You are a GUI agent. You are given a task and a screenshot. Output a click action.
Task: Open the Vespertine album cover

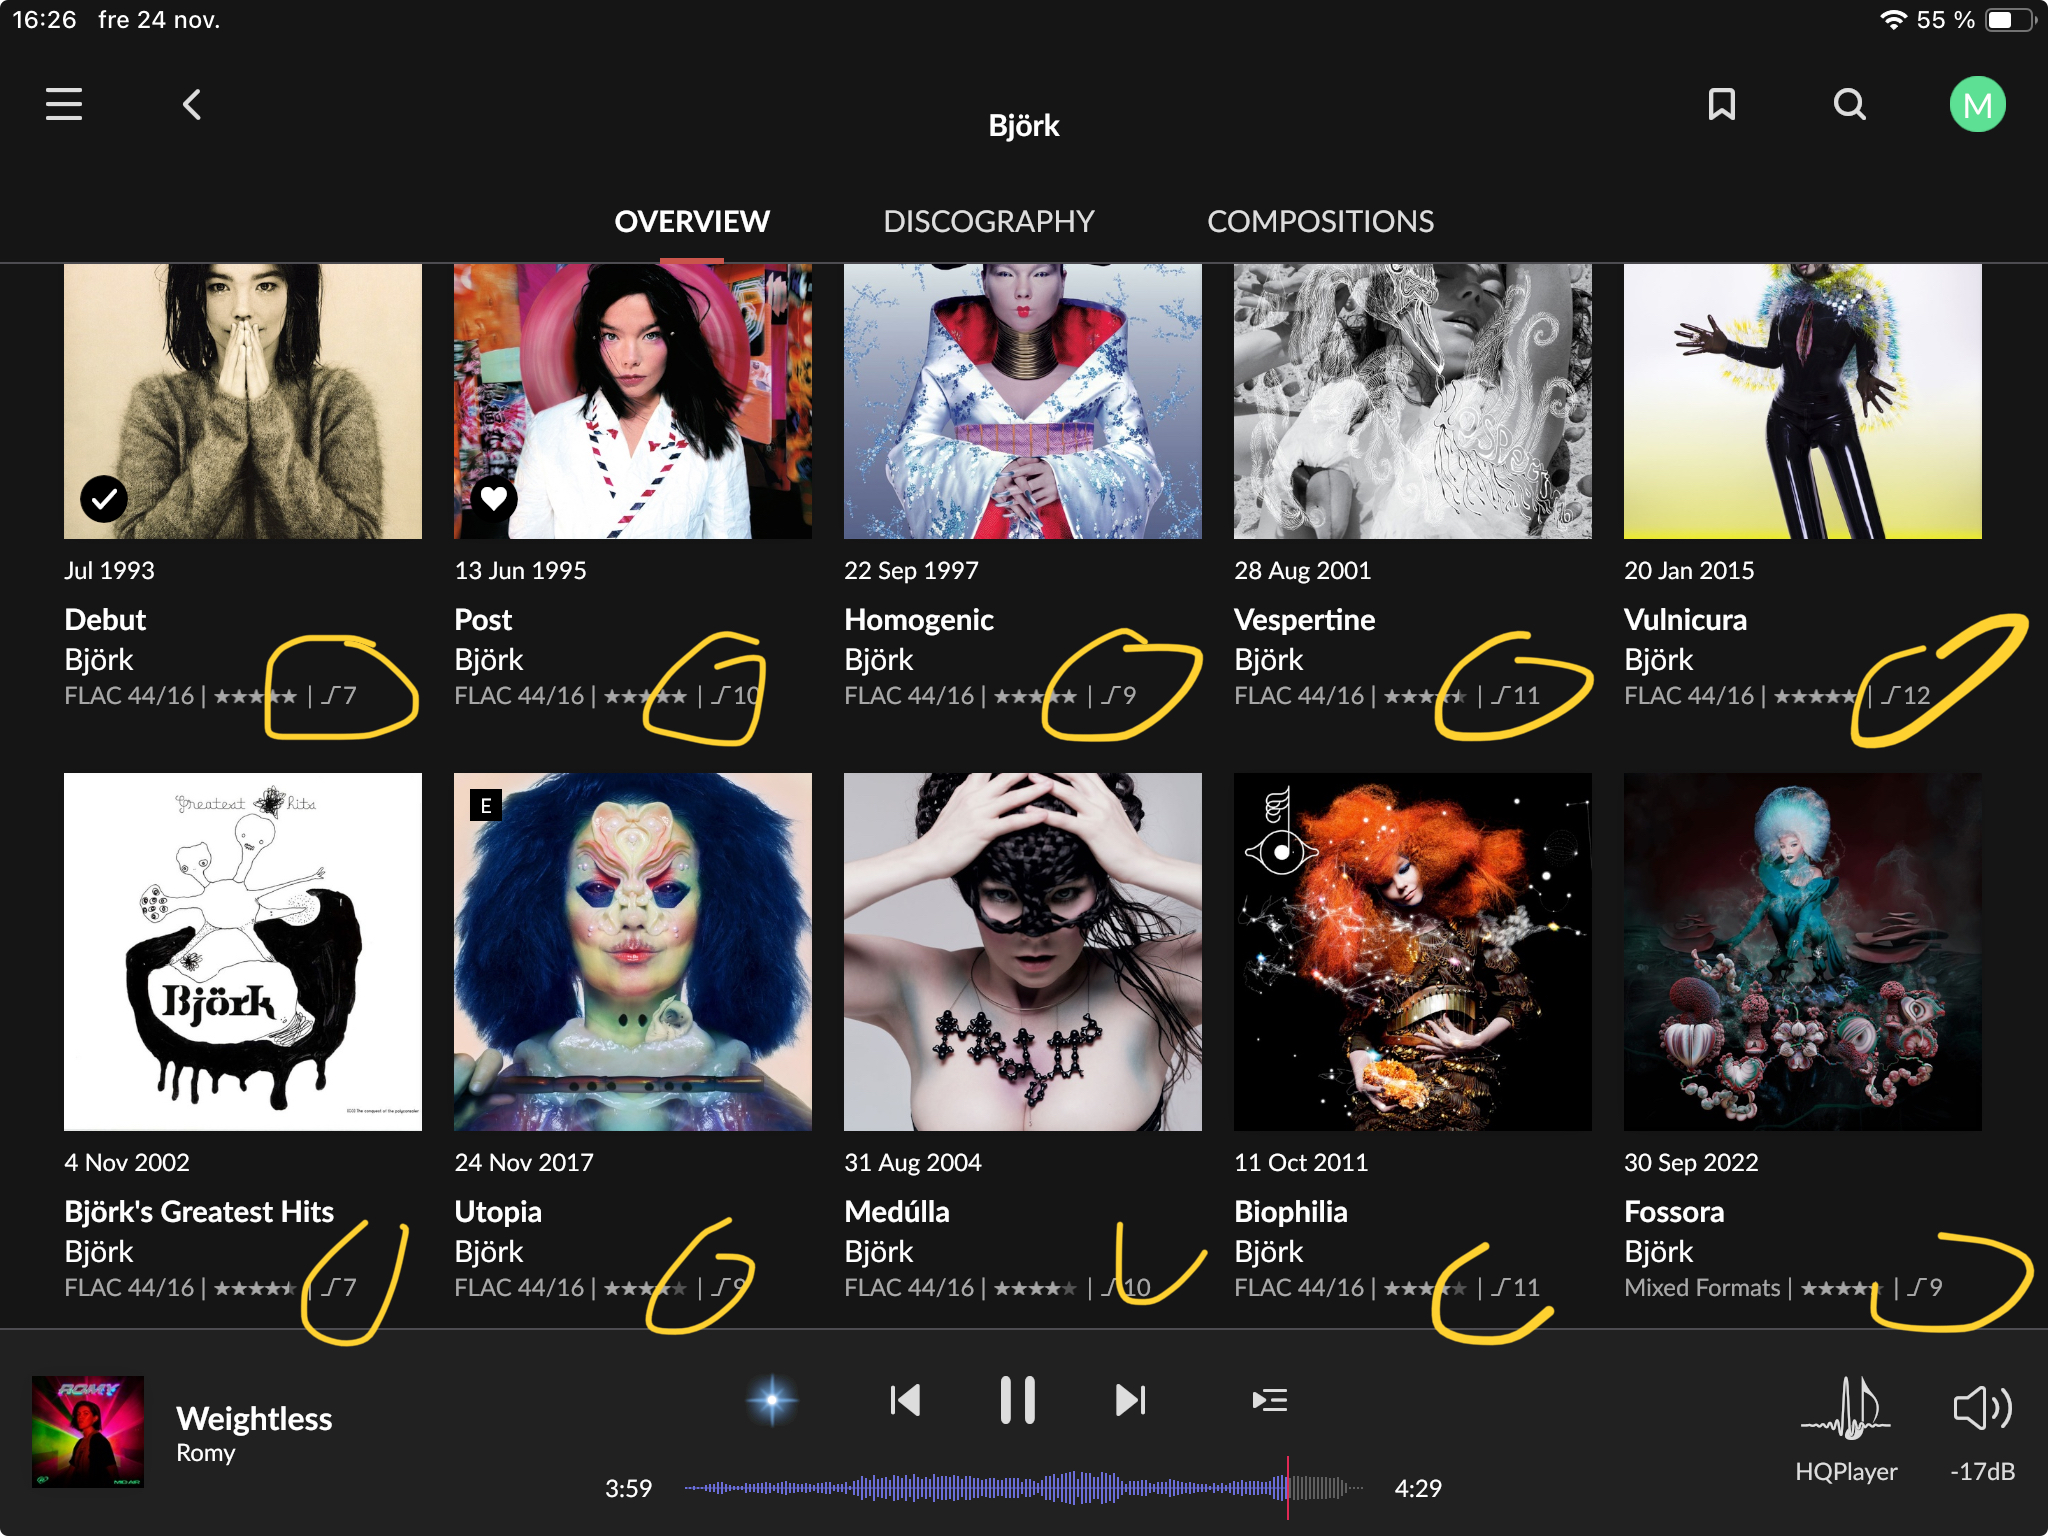(x=1413, y=402)
